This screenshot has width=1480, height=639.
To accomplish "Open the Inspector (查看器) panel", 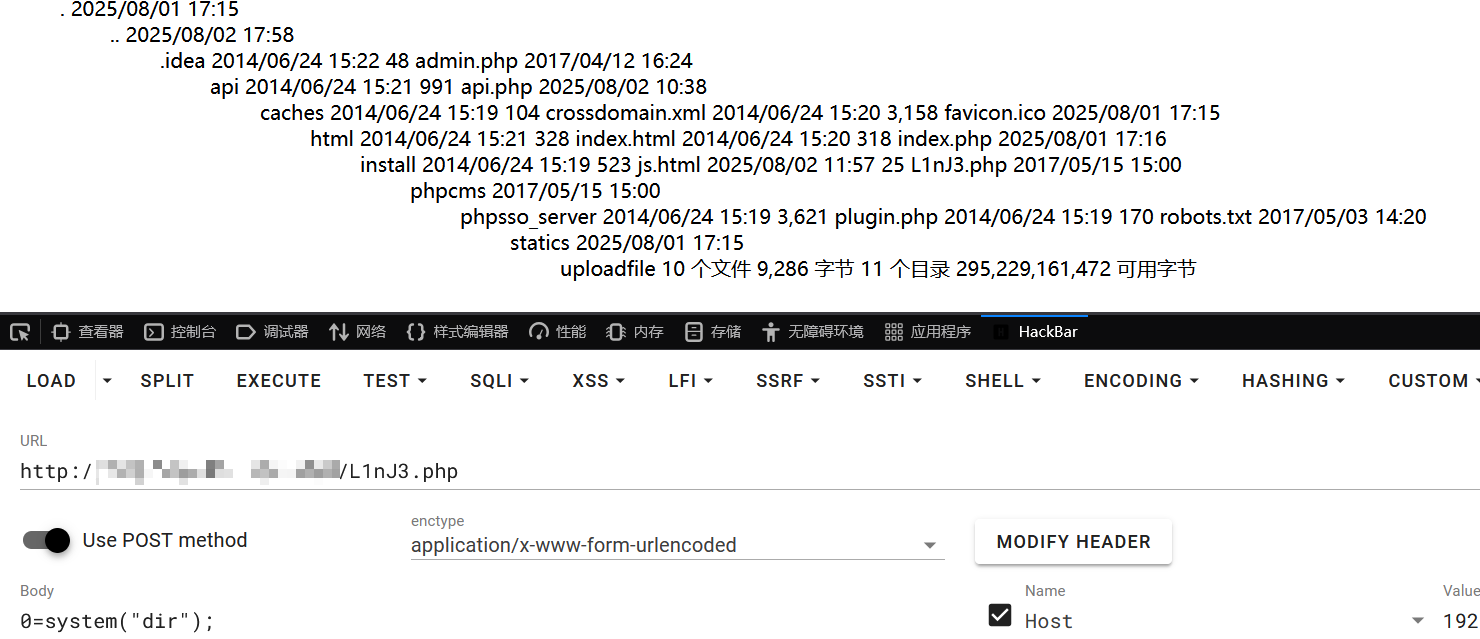I will pyautogui.click(x=88, y=332).
